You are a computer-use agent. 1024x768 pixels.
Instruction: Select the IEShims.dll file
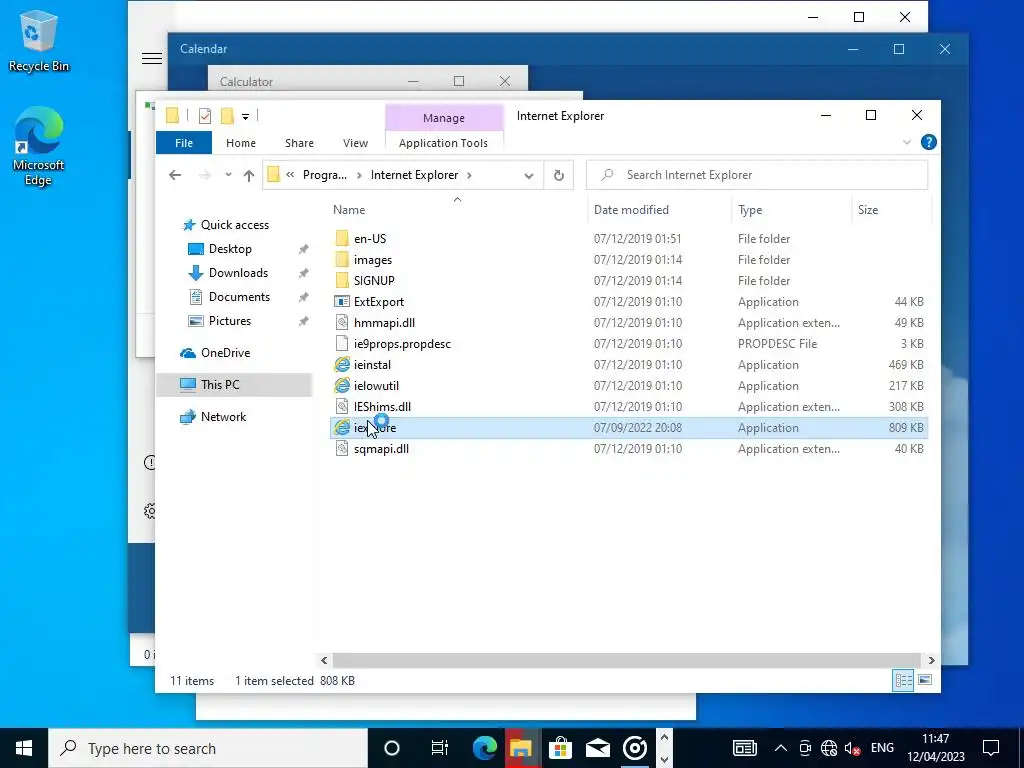point(381,406)
